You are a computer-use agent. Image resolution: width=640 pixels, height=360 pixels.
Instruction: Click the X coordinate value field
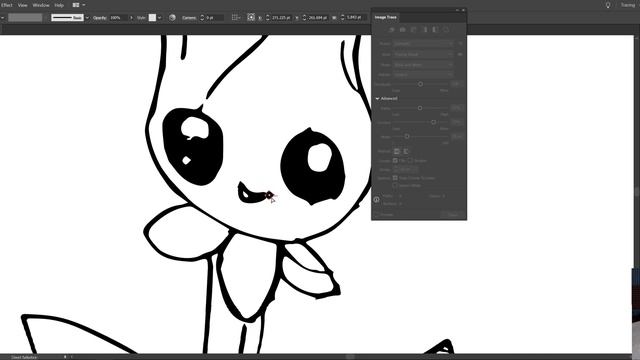[281, 18]
